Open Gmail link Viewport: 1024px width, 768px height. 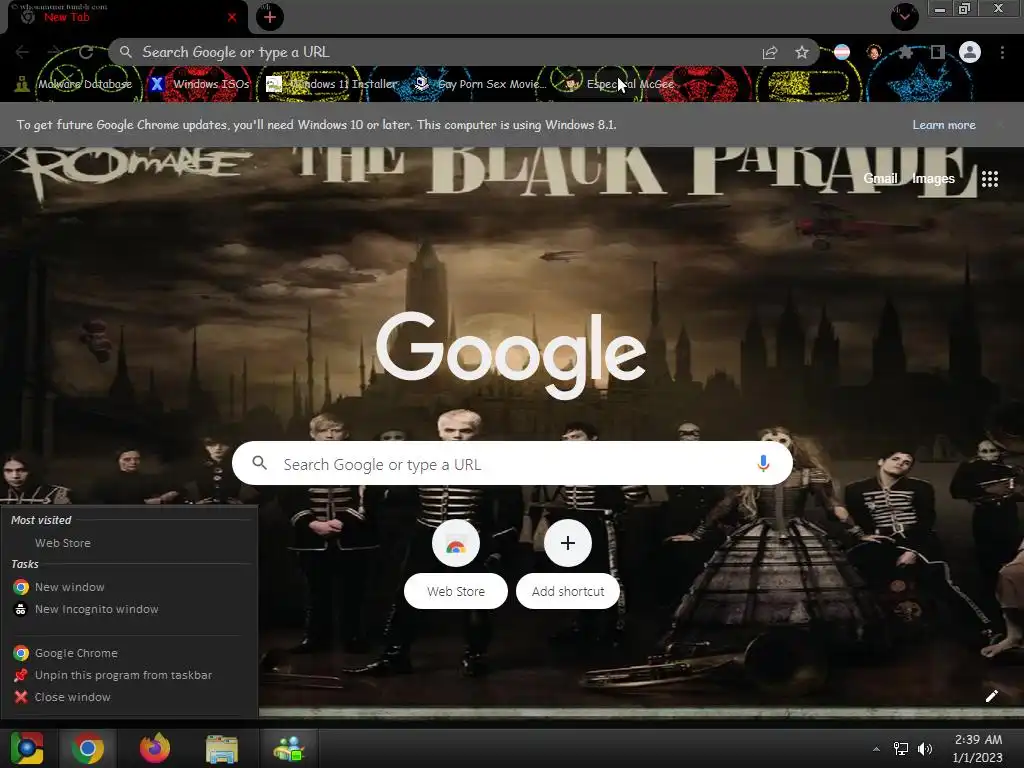(880, 179)
